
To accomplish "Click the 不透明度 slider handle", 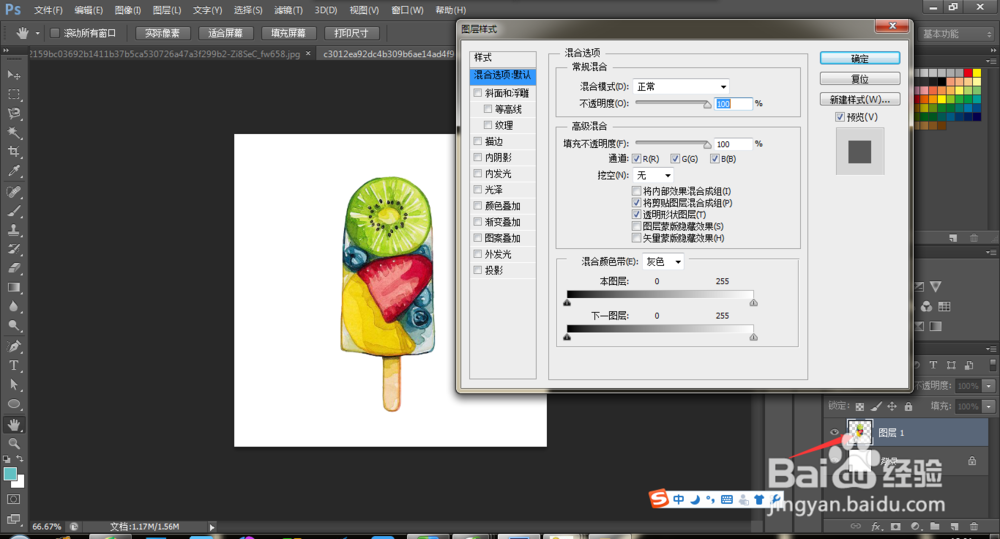I will 707,105.
